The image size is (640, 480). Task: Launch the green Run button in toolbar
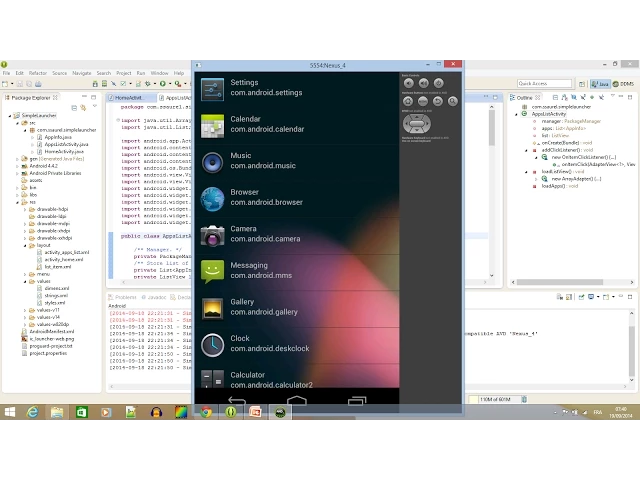162,84
